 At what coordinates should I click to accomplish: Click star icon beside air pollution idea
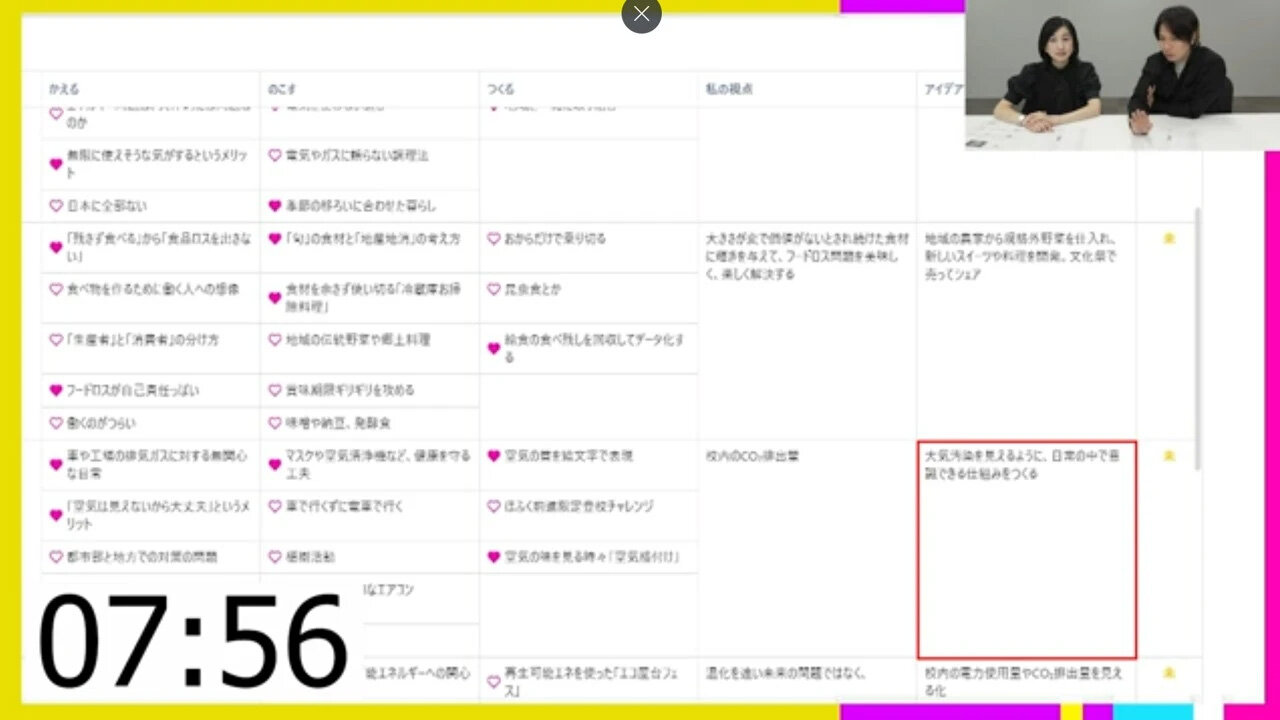1168,456
